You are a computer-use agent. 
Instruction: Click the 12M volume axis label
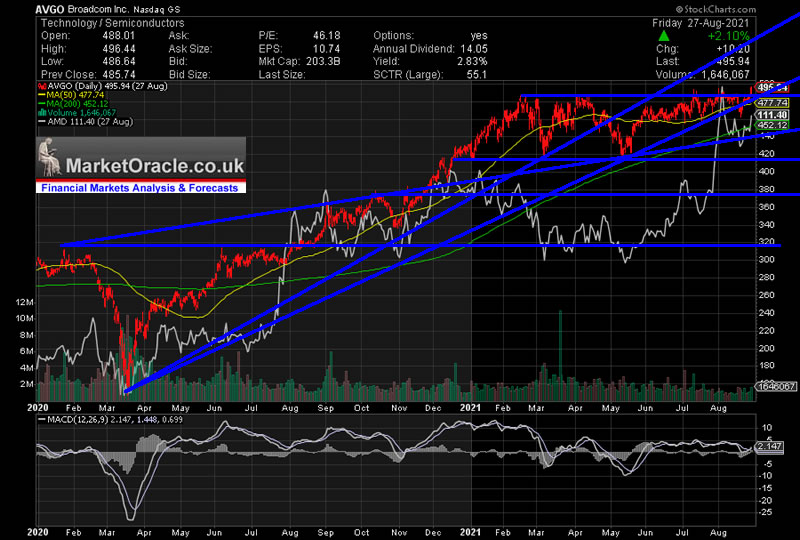(25, 302)
